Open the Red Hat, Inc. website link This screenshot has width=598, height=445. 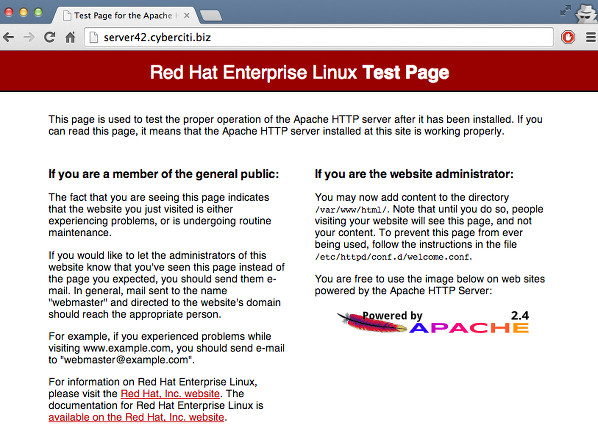click(170, 394)
